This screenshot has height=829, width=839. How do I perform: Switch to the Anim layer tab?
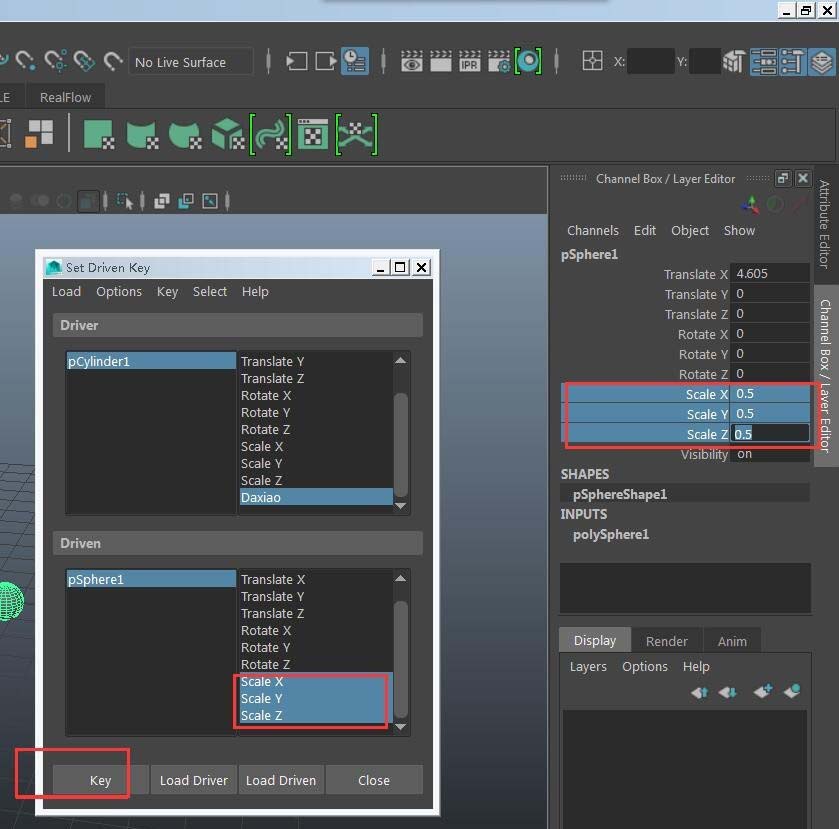point(732,641)
